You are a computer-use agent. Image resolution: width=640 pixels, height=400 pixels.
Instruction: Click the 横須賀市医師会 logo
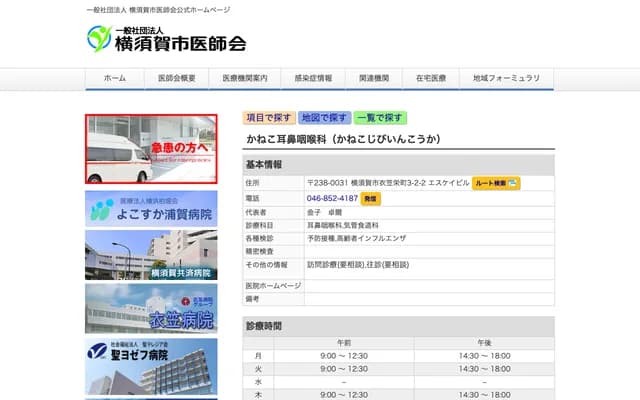(x=166, y=40)
